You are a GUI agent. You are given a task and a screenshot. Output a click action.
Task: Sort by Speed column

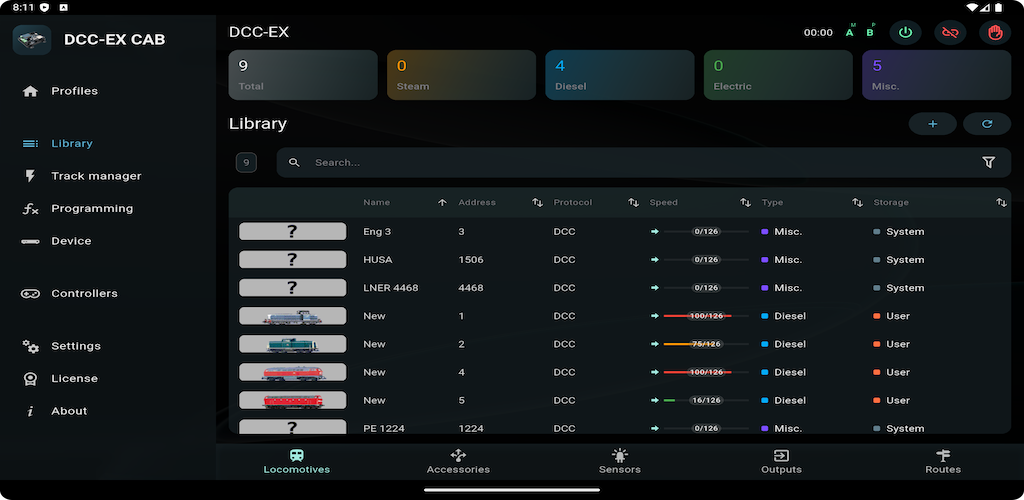point(745,203)
